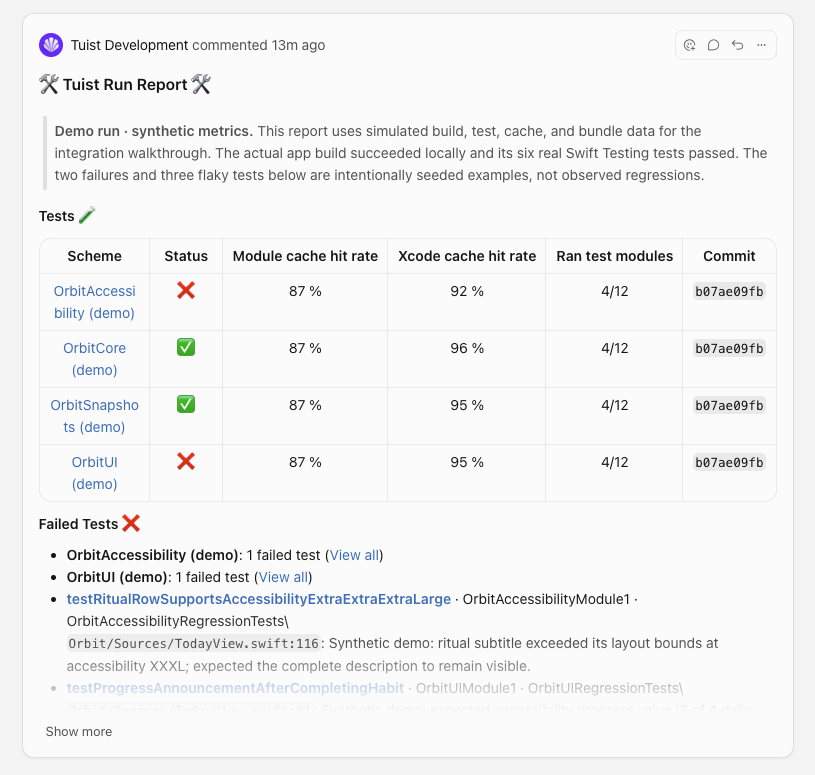Open the comment thread bubble icon
The height and width of the screenshot is (775, 815).
[x=713, y=45]
